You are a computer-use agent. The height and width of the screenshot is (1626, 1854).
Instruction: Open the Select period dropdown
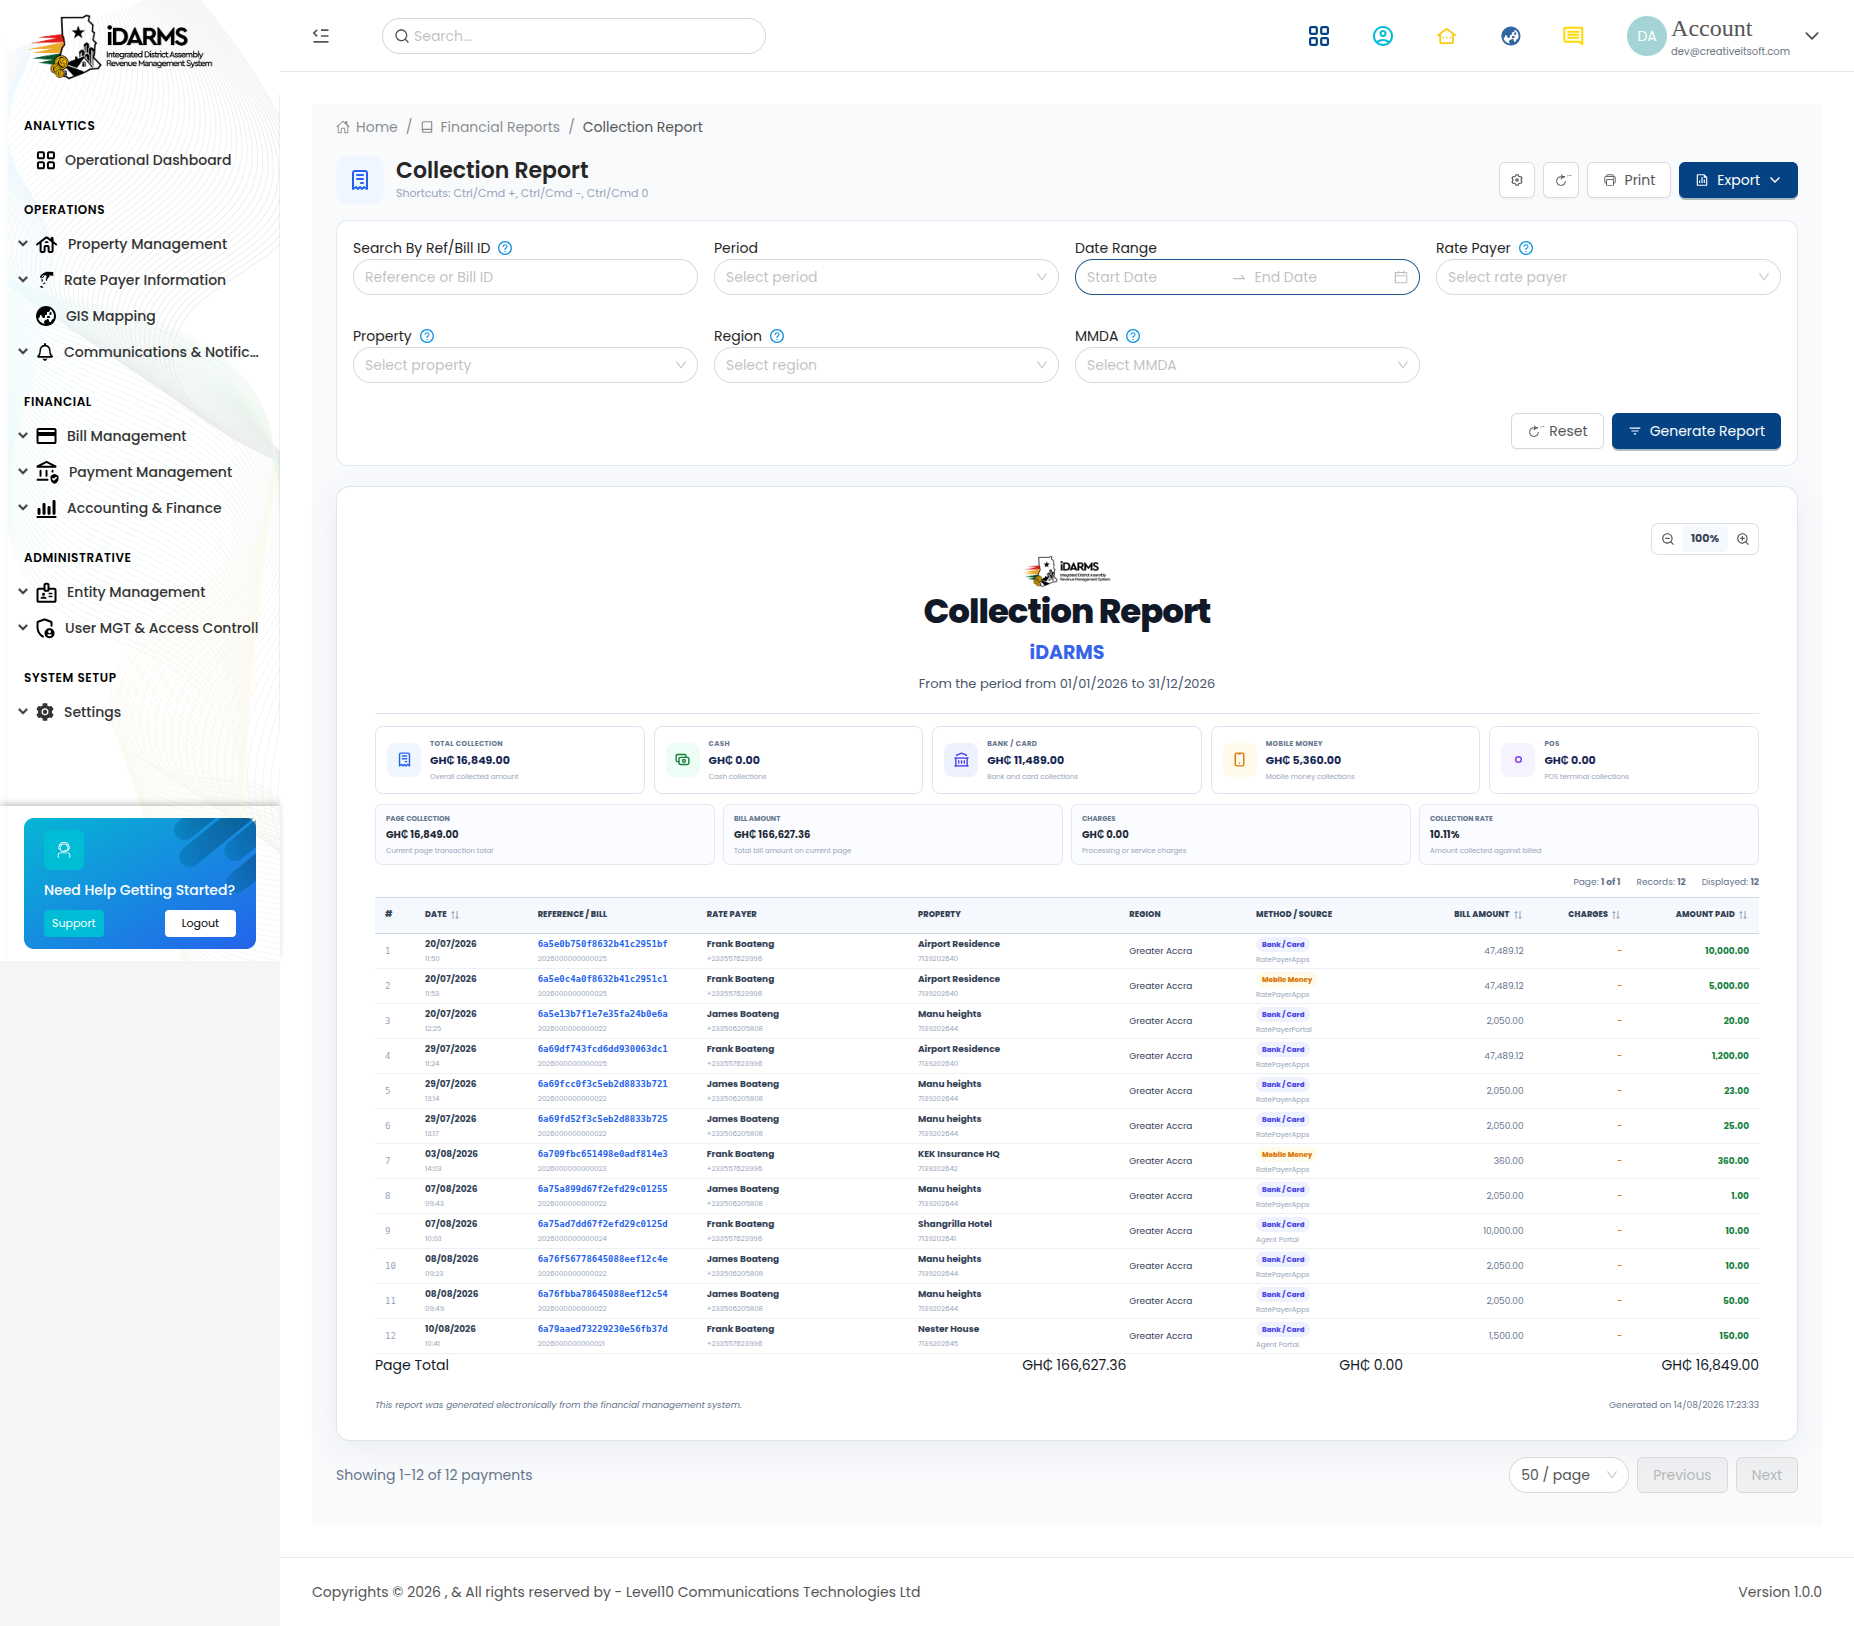click(886, 277)
